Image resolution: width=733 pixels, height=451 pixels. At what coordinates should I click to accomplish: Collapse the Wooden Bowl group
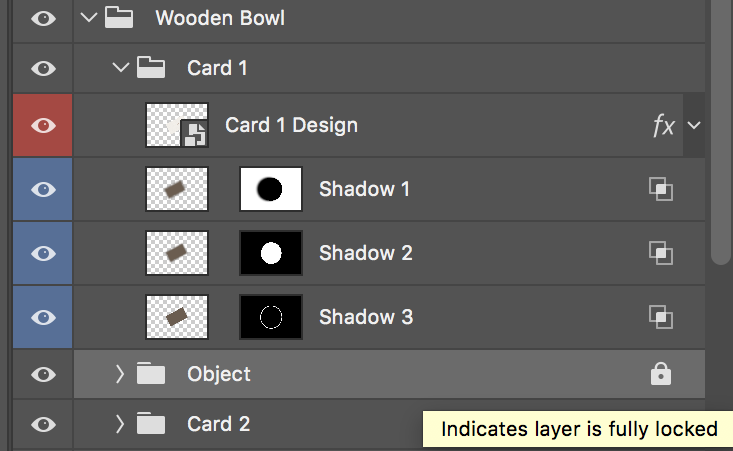click(x=87, y=17)
